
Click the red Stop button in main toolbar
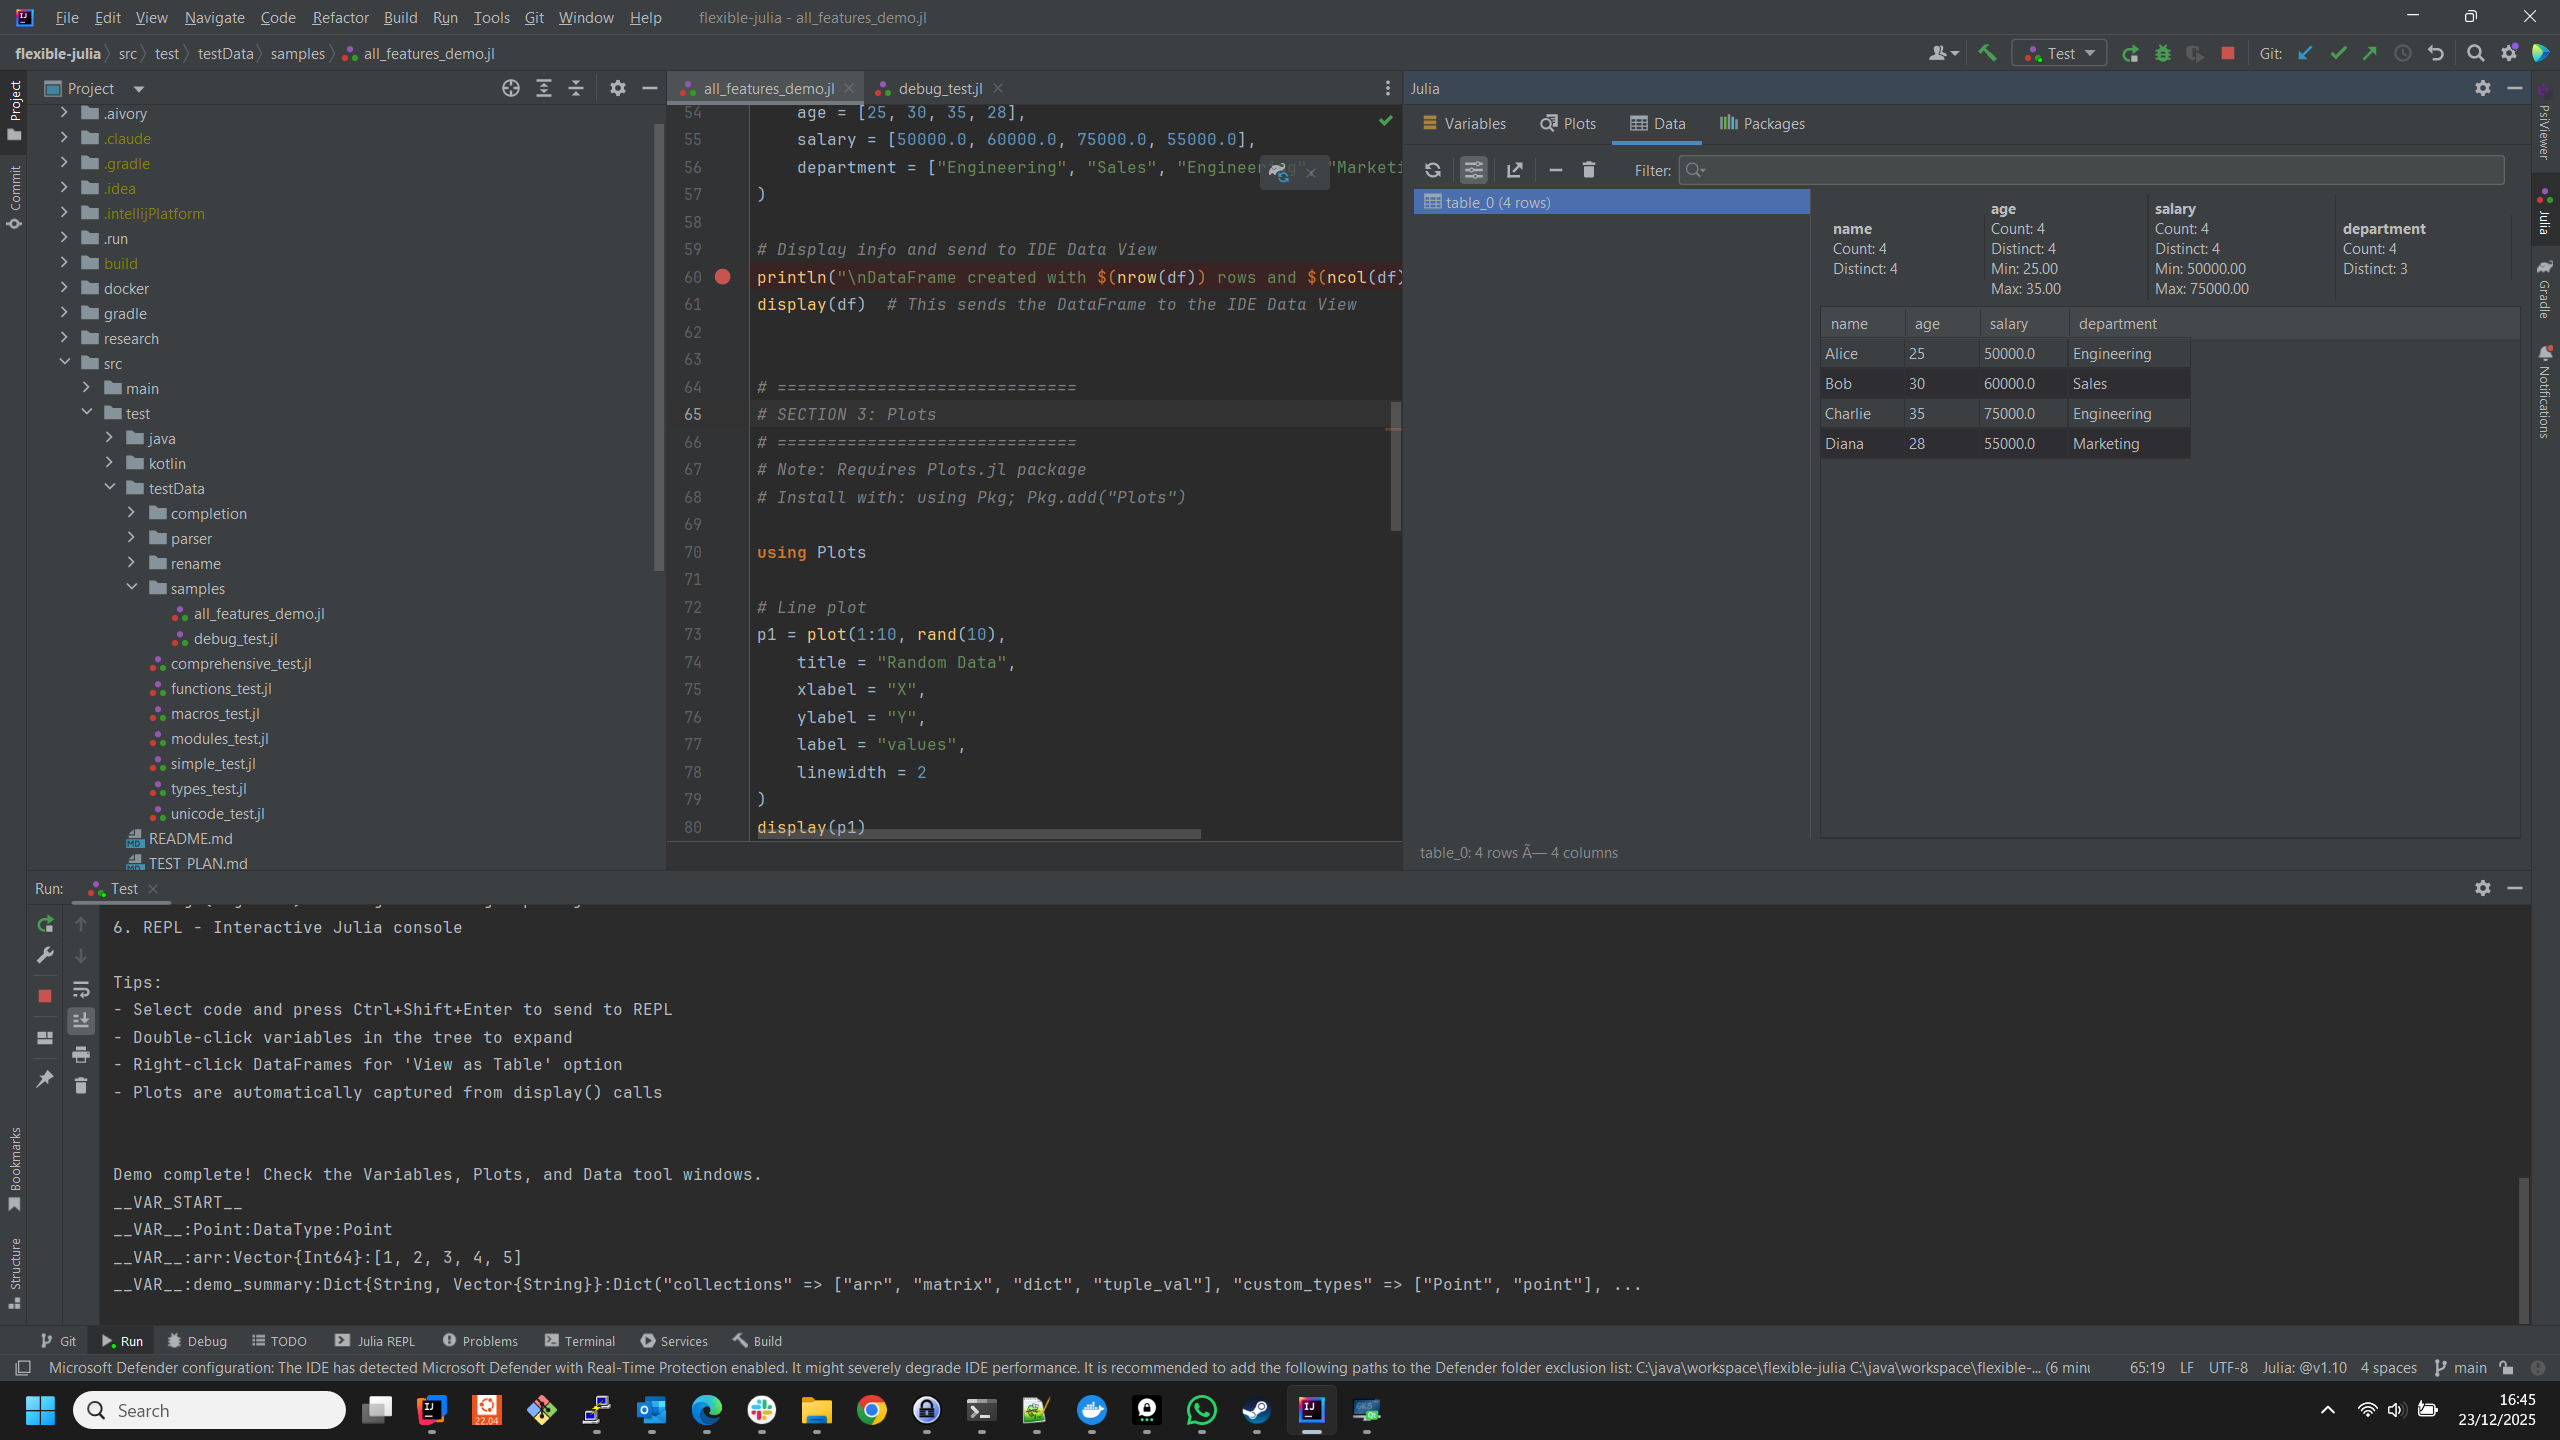[2227, 54]
